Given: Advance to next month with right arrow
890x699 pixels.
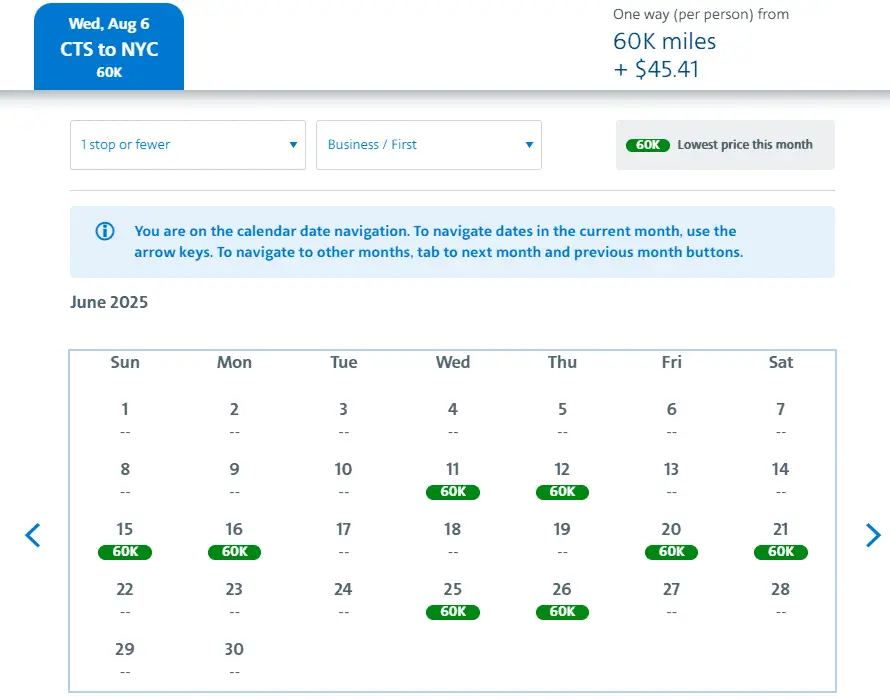Looking at the screenshot, I should (873, 536).
